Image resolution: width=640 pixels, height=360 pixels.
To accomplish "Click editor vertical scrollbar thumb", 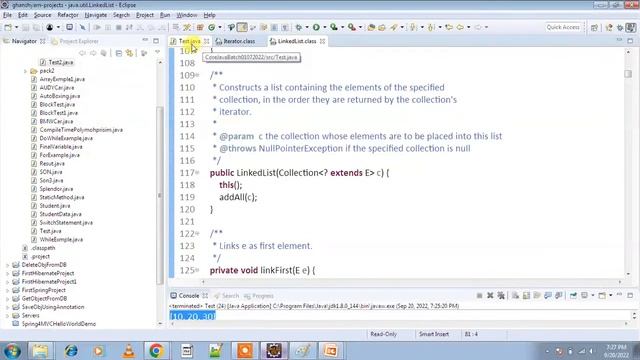I will [628, 74].
